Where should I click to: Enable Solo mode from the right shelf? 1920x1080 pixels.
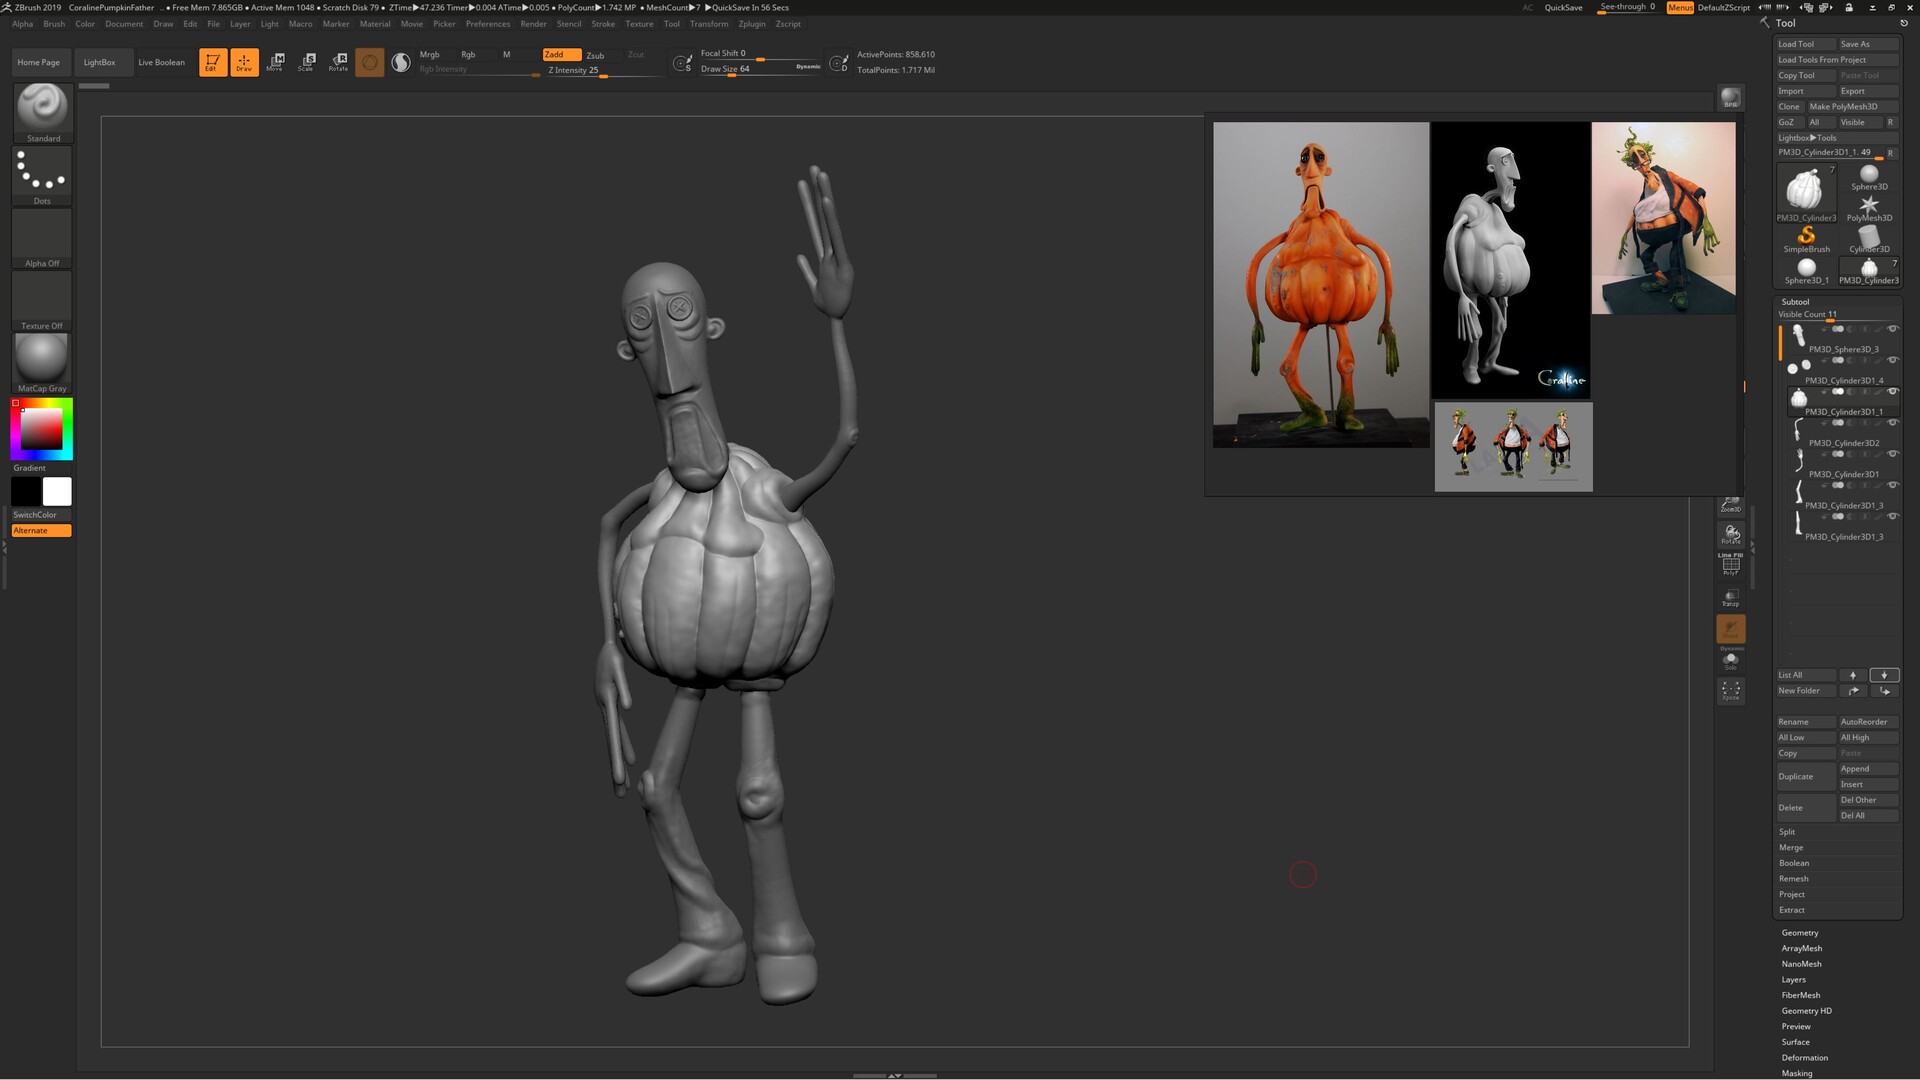pos(1731,660)
